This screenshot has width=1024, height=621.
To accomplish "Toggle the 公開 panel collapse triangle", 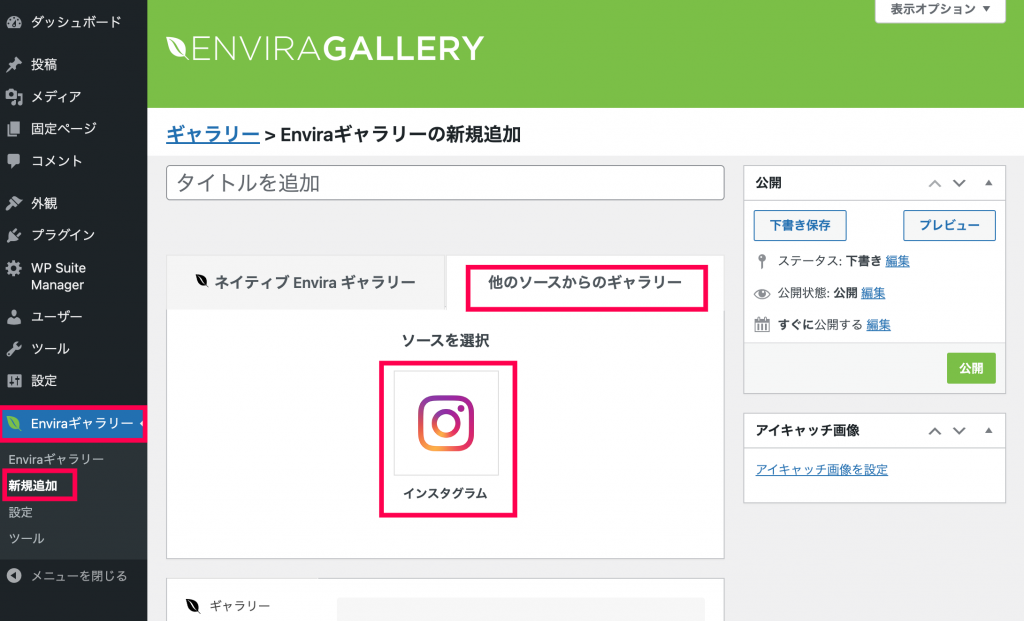I will click(x=989, y=183).
